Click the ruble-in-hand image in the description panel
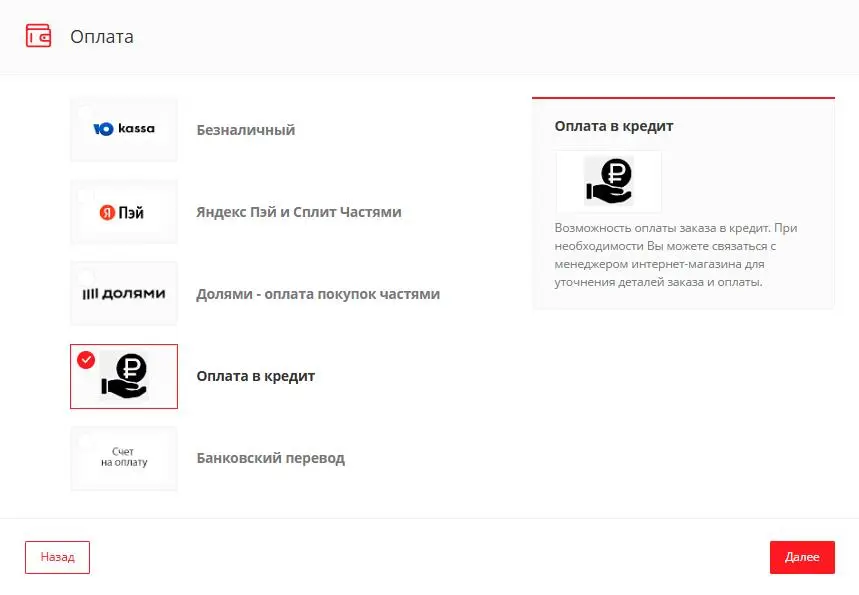Screen dimensions: 859x595 click(608, 182)
